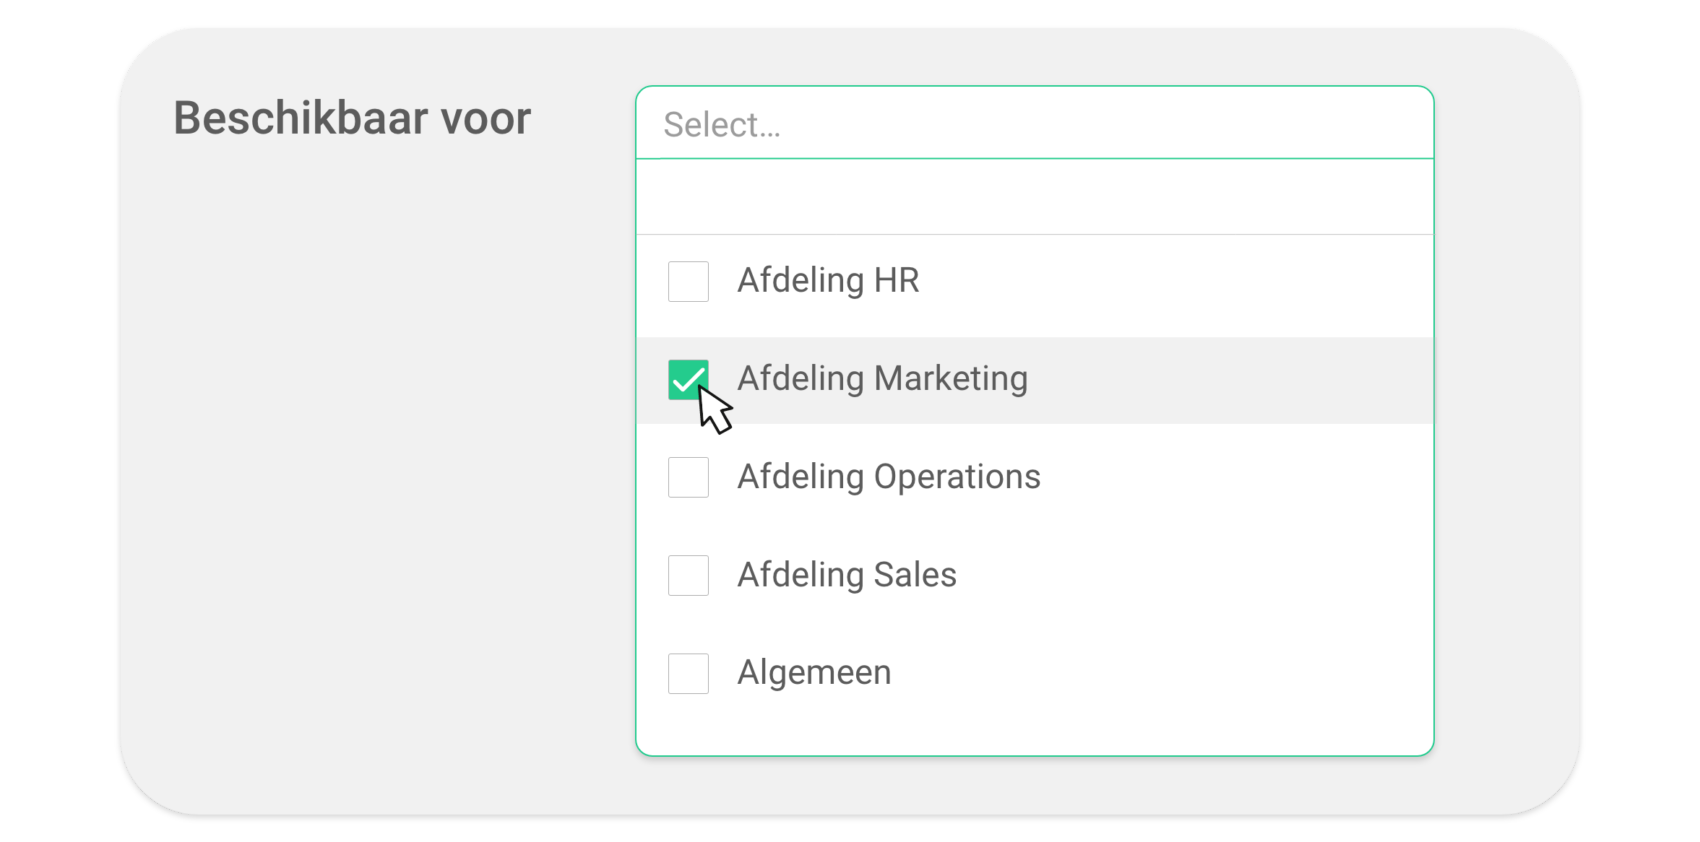Click the highlighted Marketing row's empty area
This screenshot has width=1700, height=842.
(1230, 380)
